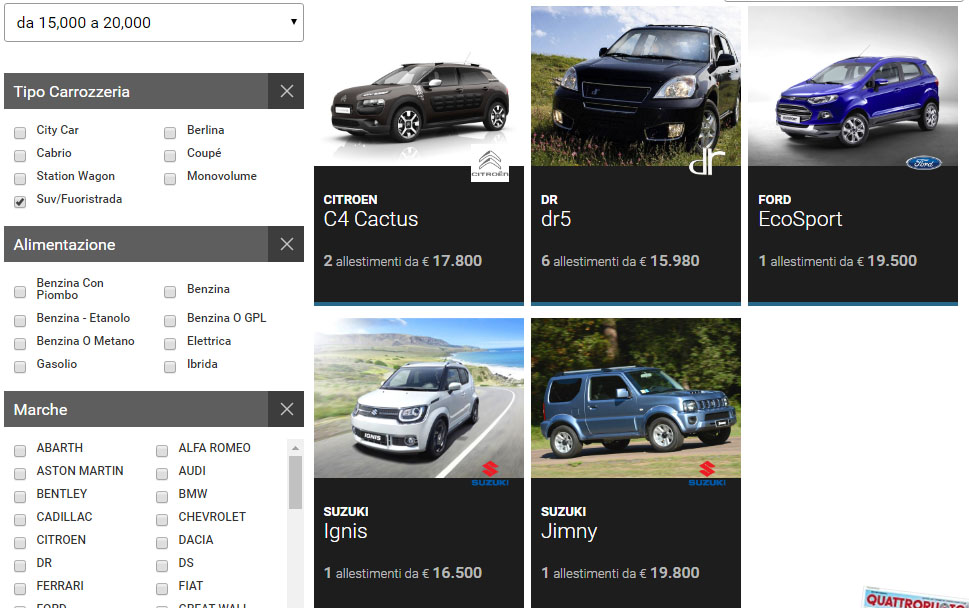This screenshot has height=608, width=969.
Task: Check the DACIA brand checkbox
Action: (162, 543)
